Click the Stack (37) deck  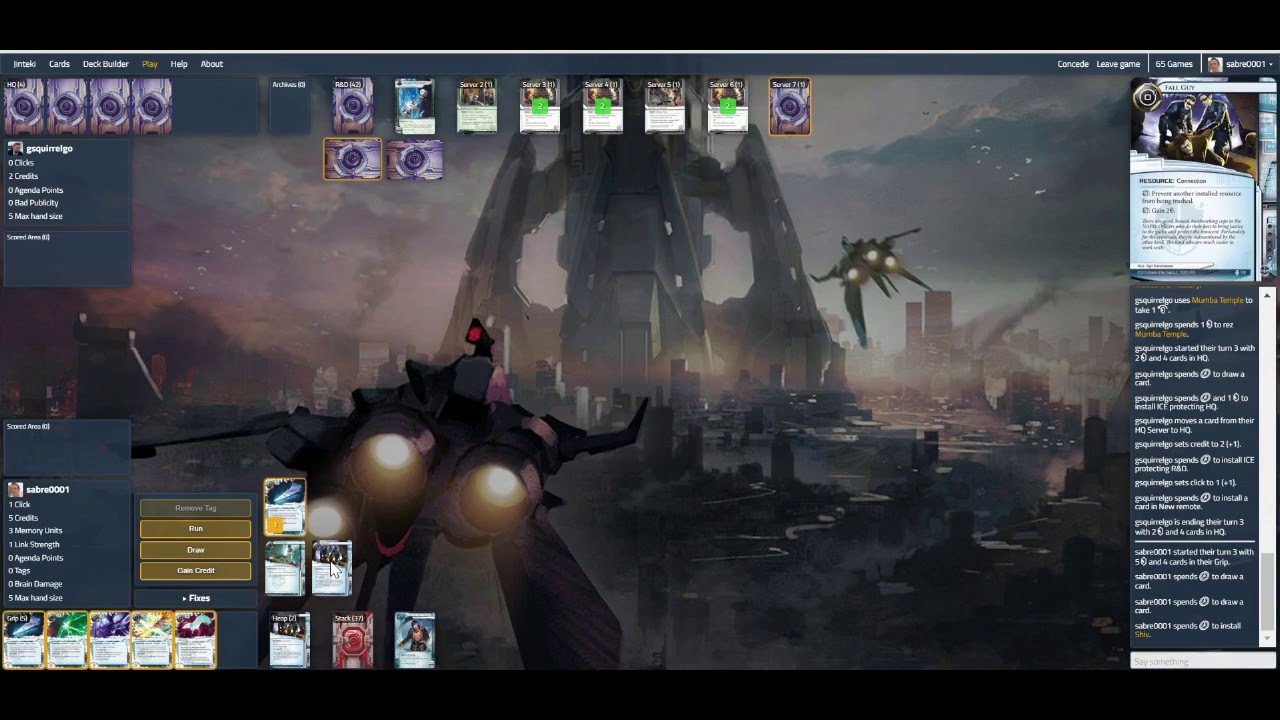coord(352,640)
